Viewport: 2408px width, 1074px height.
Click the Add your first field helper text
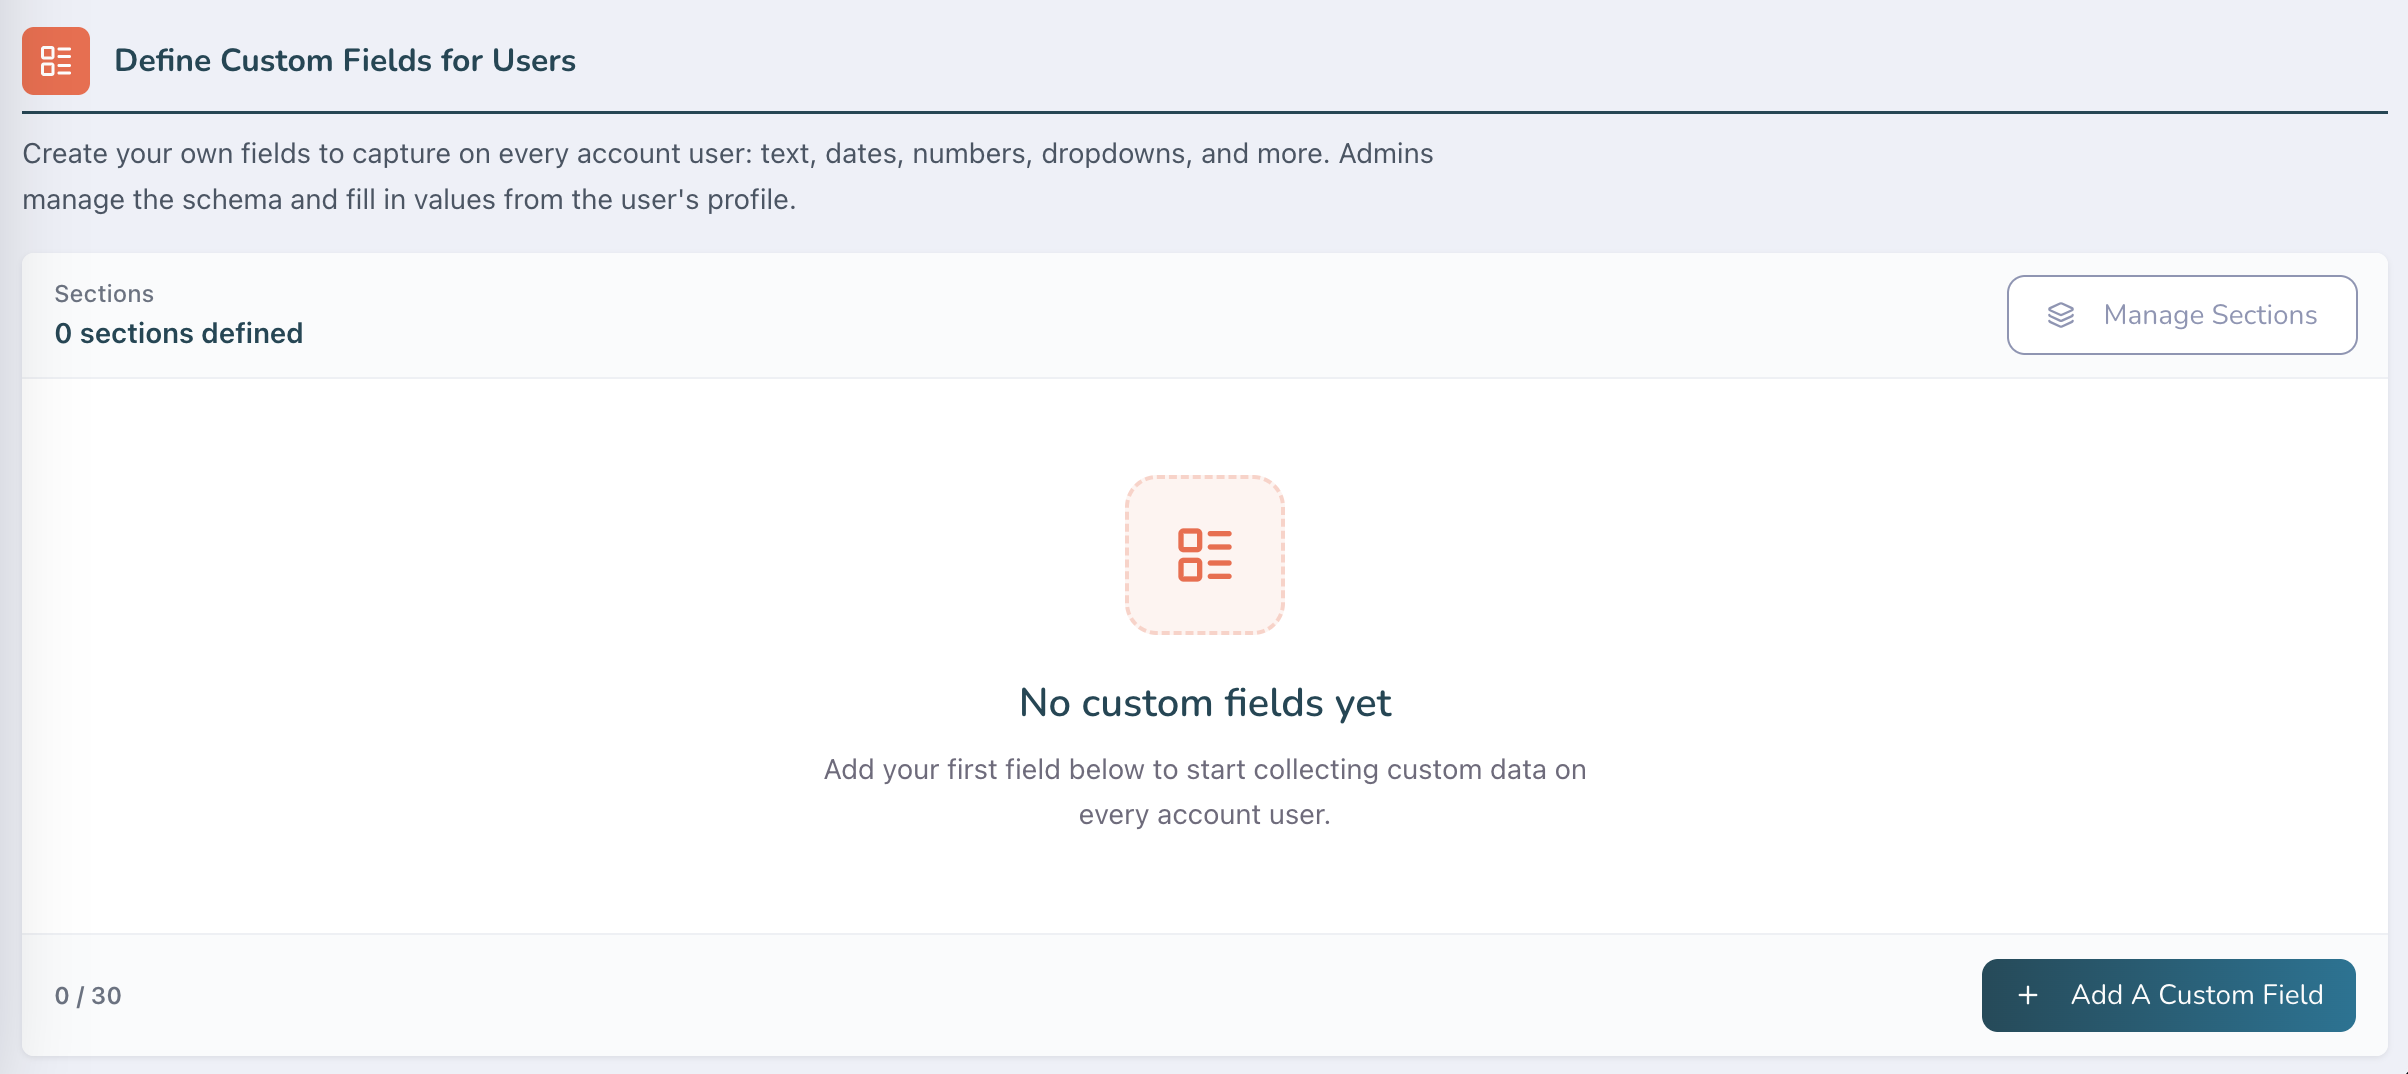click(x=1205, y=769)
